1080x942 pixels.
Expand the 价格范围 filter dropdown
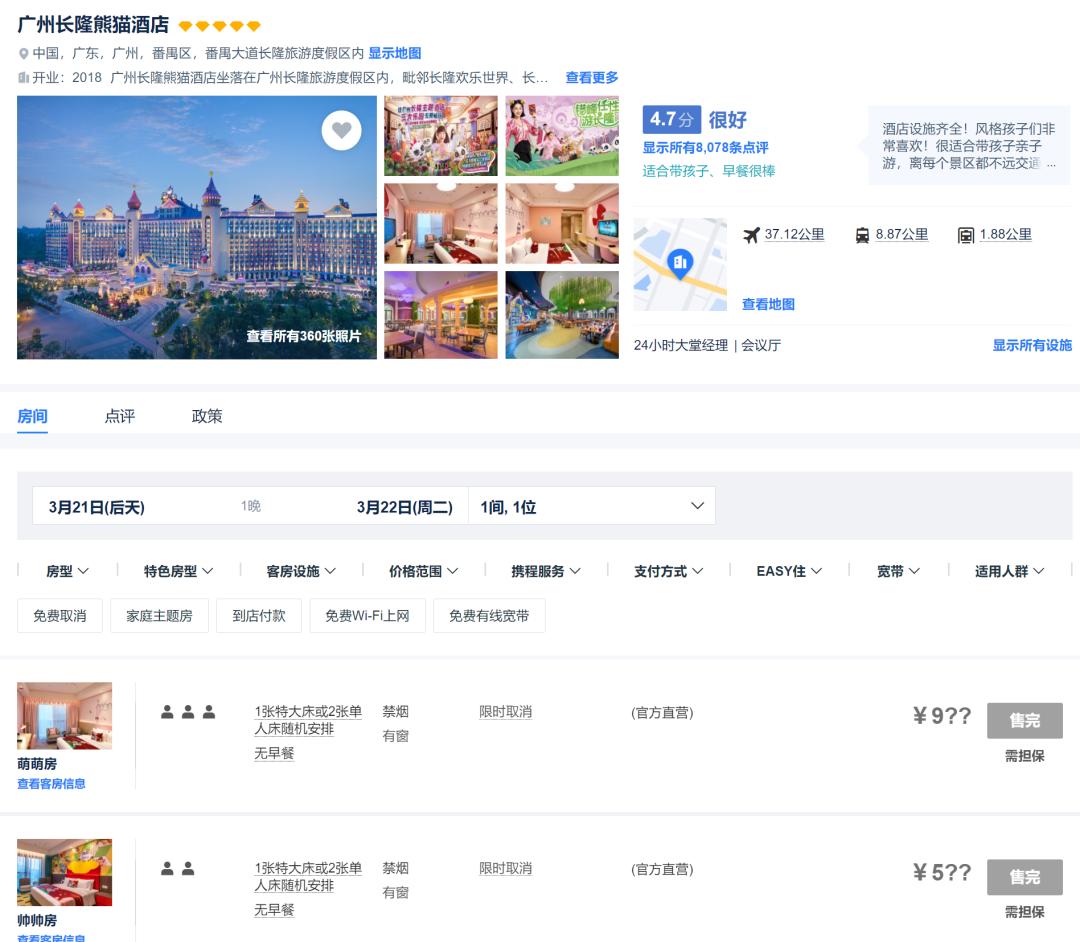coord(424,571)
